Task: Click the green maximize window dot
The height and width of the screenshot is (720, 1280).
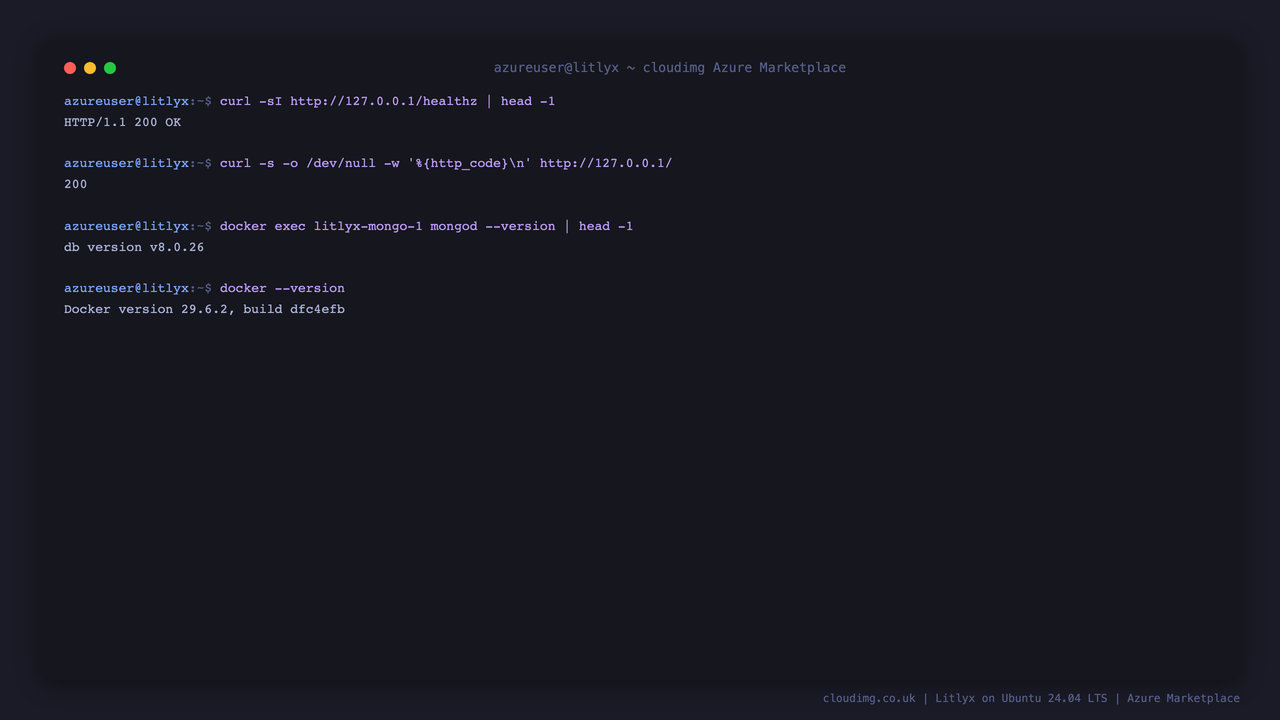Action: pos(110,68)
